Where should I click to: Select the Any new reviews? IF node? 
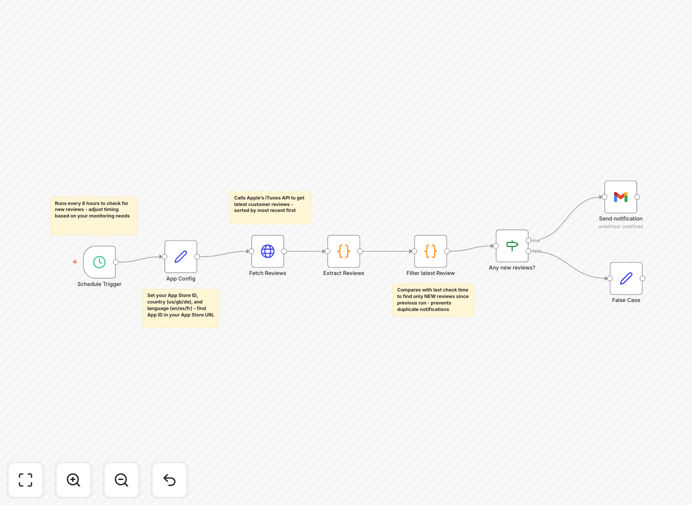[x=512, y=246]
